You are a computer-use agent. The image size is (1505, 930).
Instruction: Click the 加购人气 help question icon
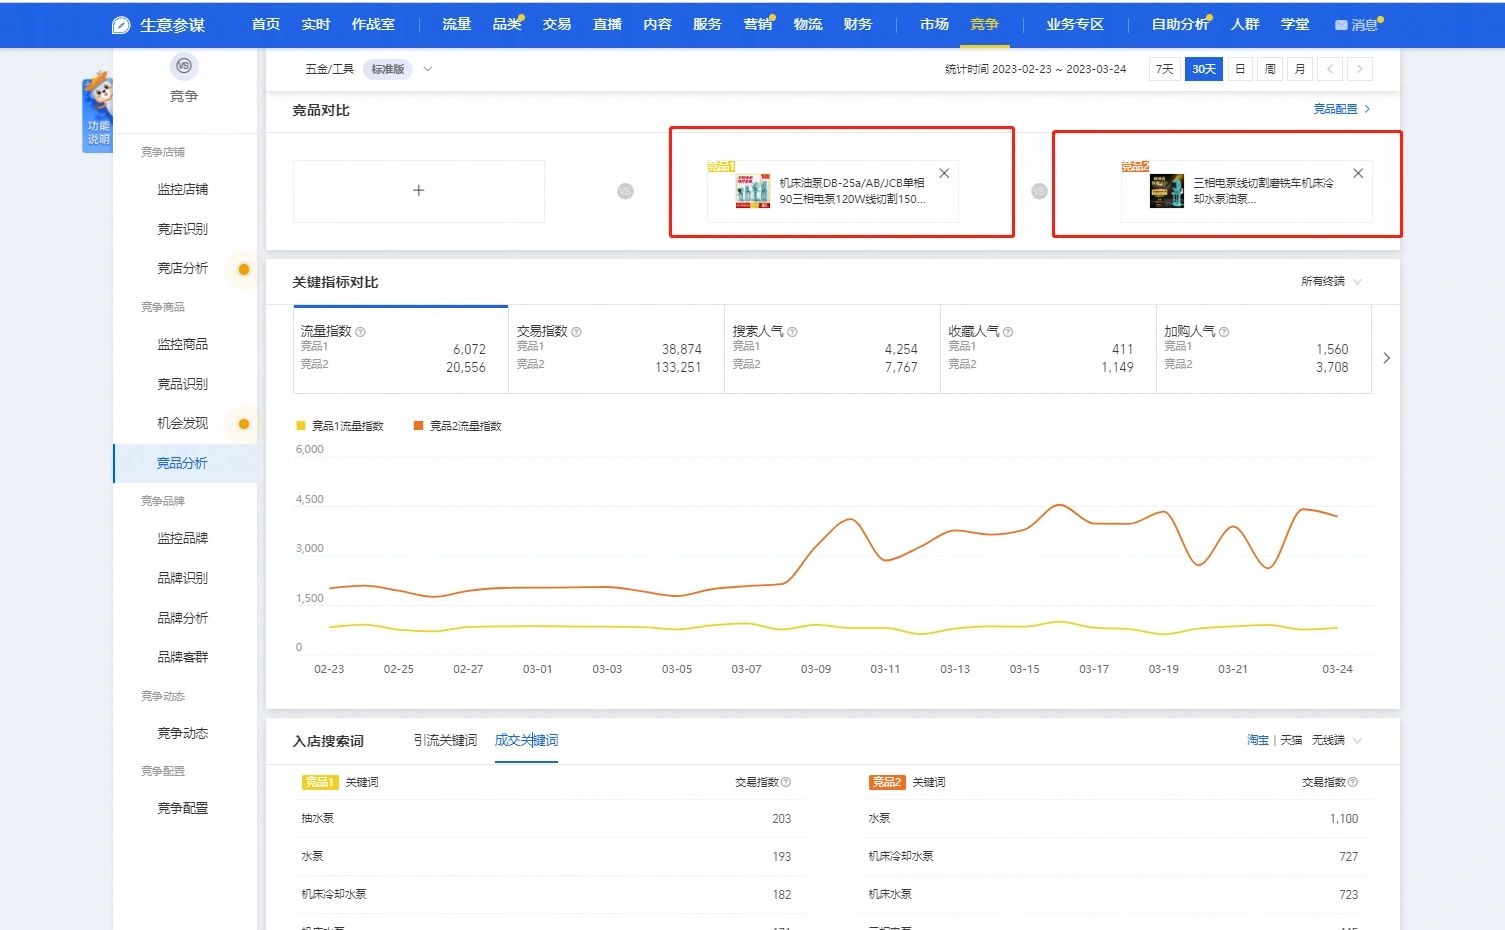(1224, 332)
